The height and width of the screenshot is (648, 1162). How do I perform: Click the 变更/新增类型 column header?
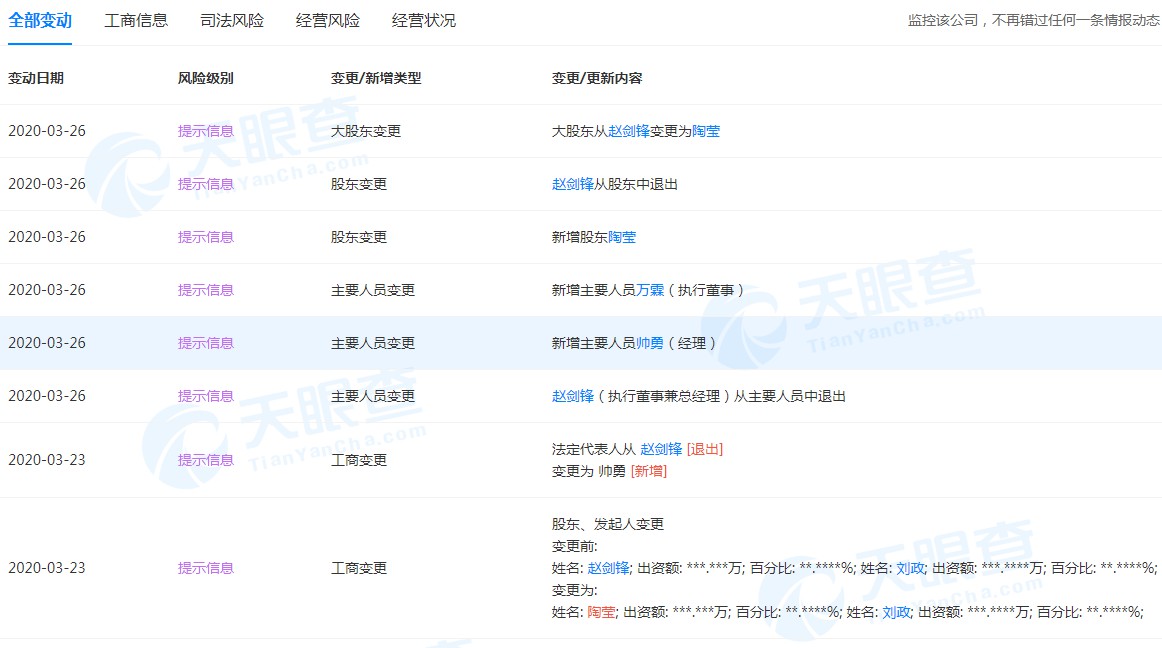tap(376, 78)
